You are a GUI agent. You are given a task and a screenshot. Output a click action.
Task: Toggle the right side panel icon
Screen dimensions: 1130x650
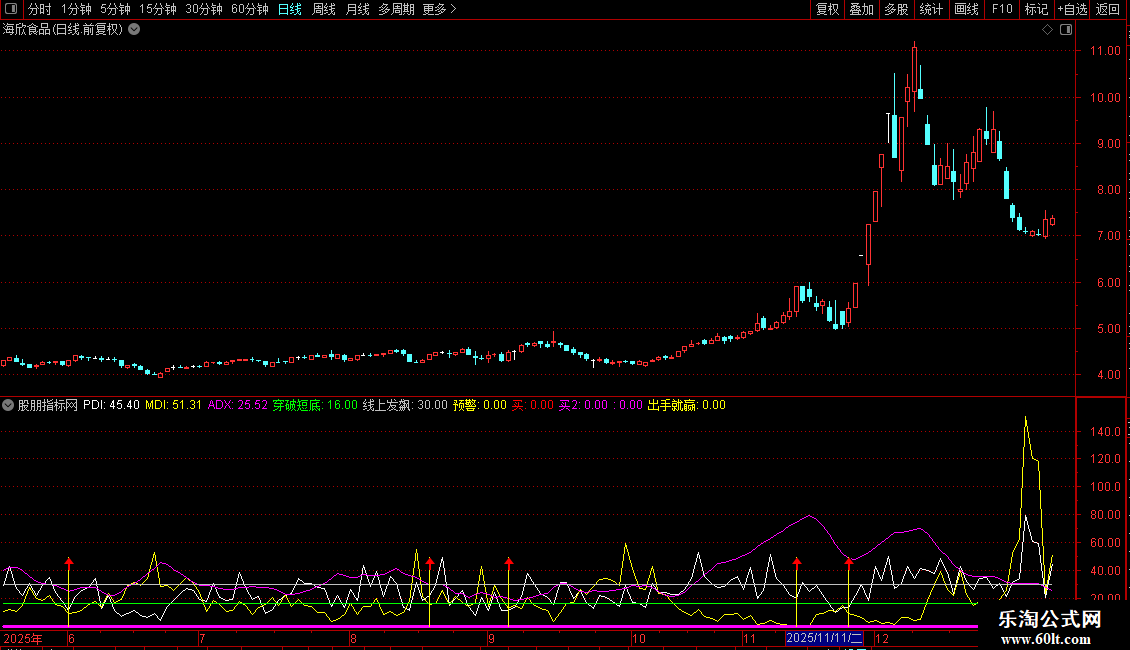1066,30
